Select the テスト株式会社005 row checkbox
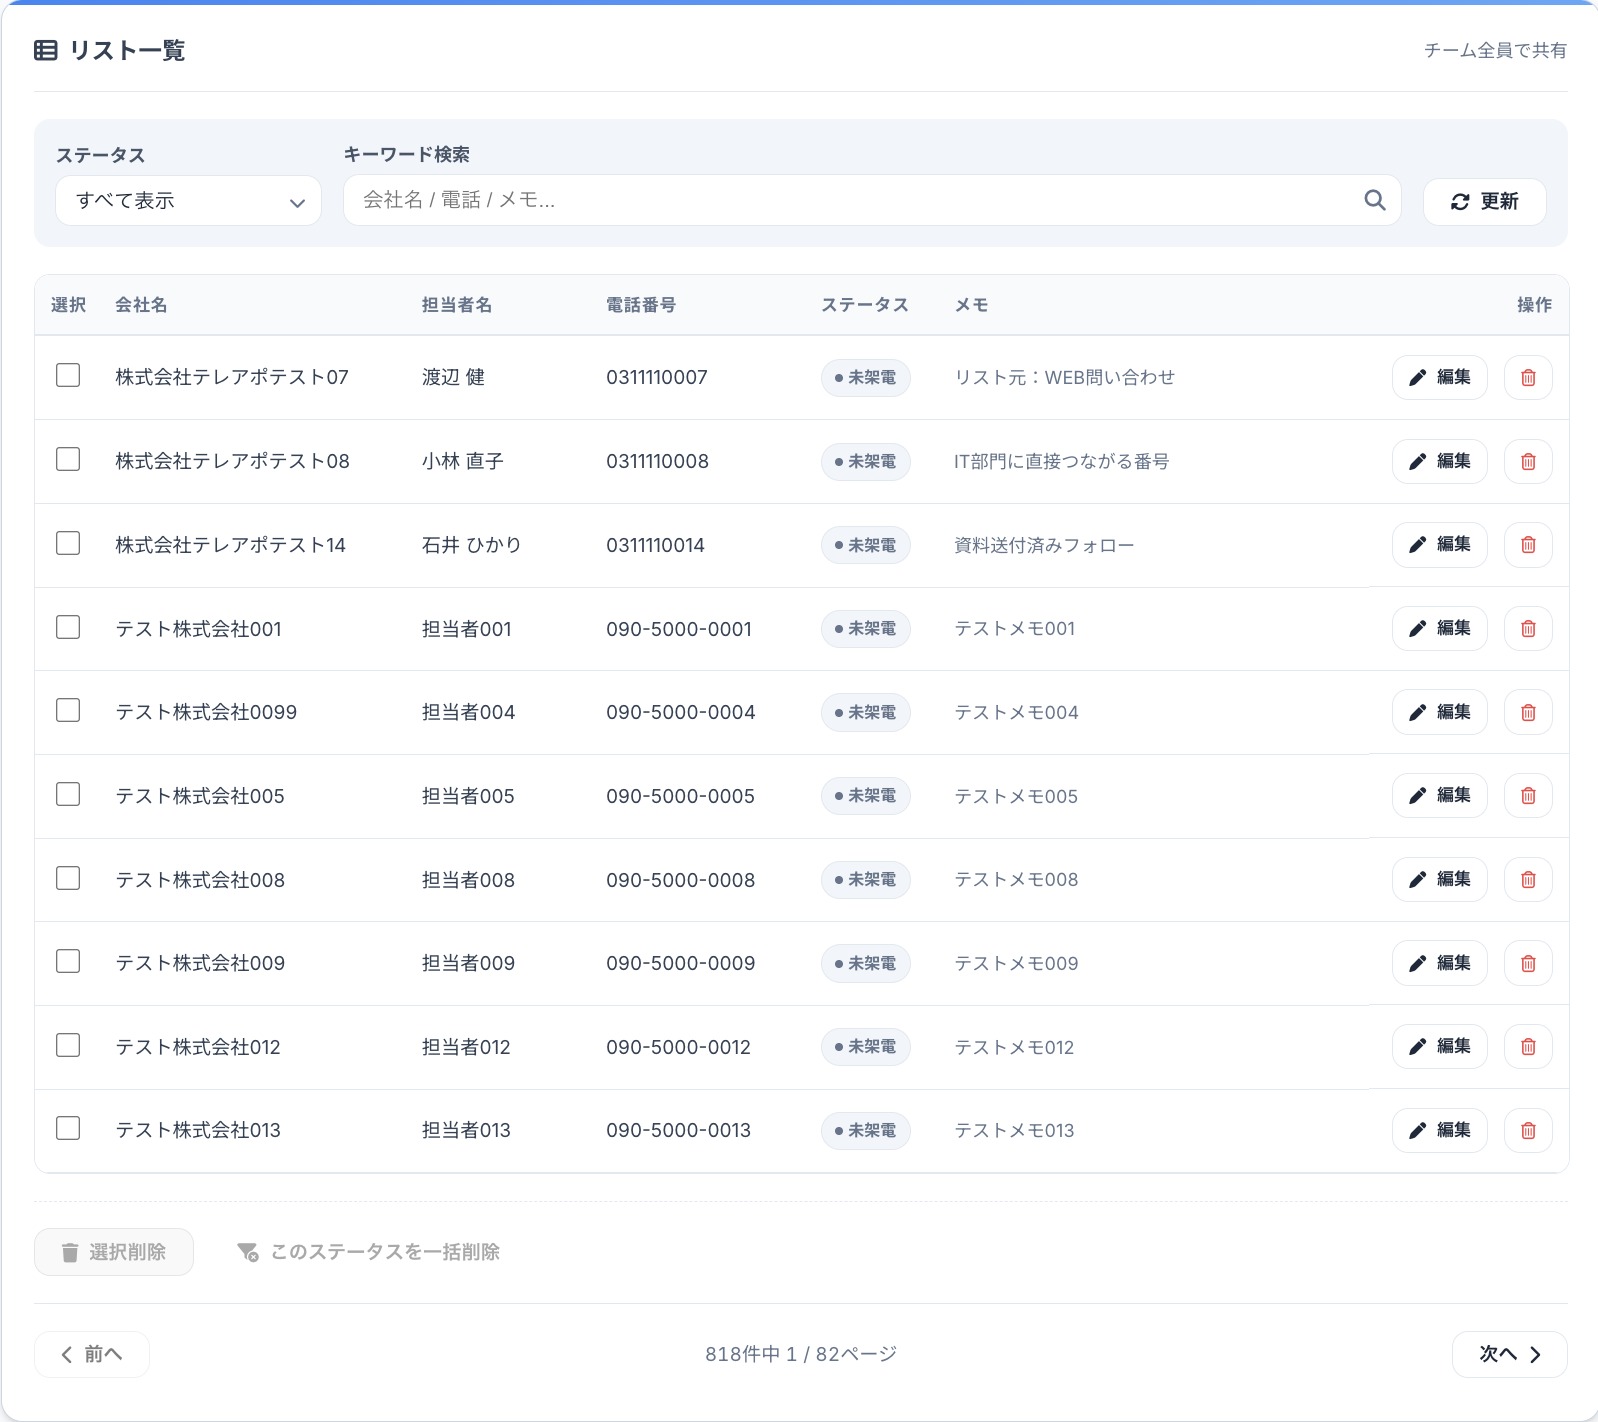The height and width of the screenshot is (1422, 1598). [x=68, y=794]
